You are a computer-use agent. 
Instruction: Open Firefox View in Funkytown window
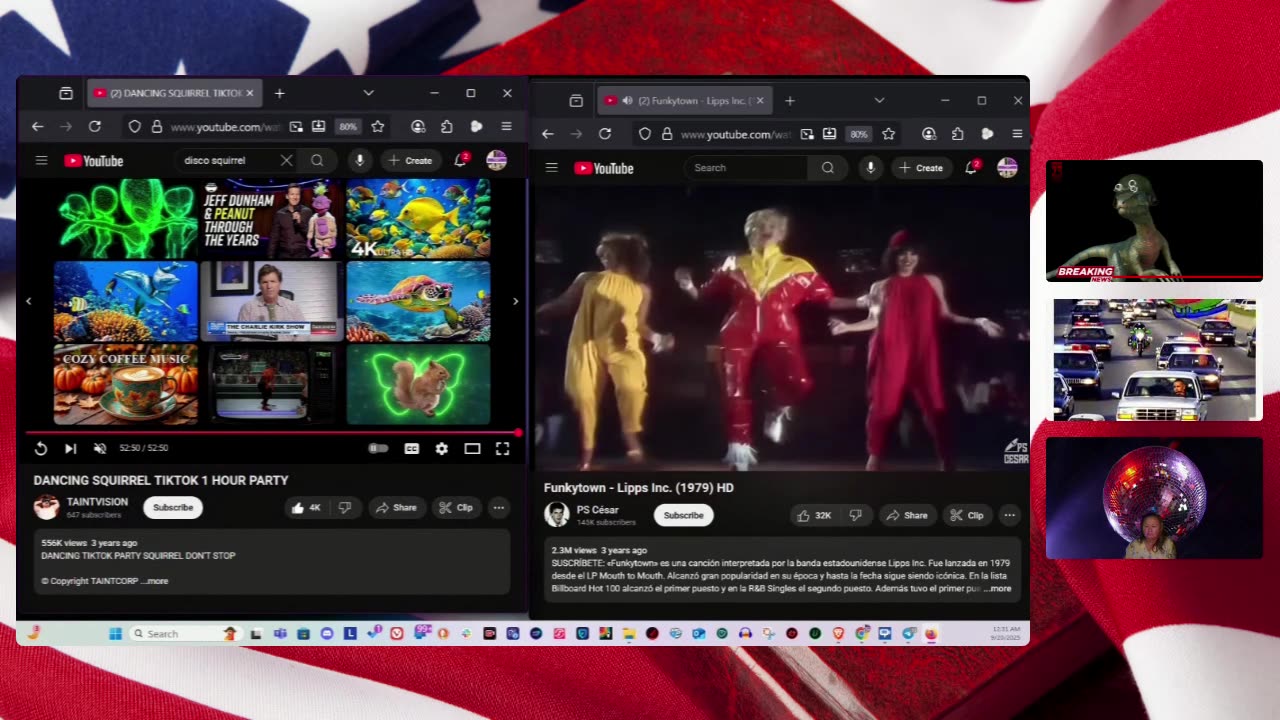[576, 101]
